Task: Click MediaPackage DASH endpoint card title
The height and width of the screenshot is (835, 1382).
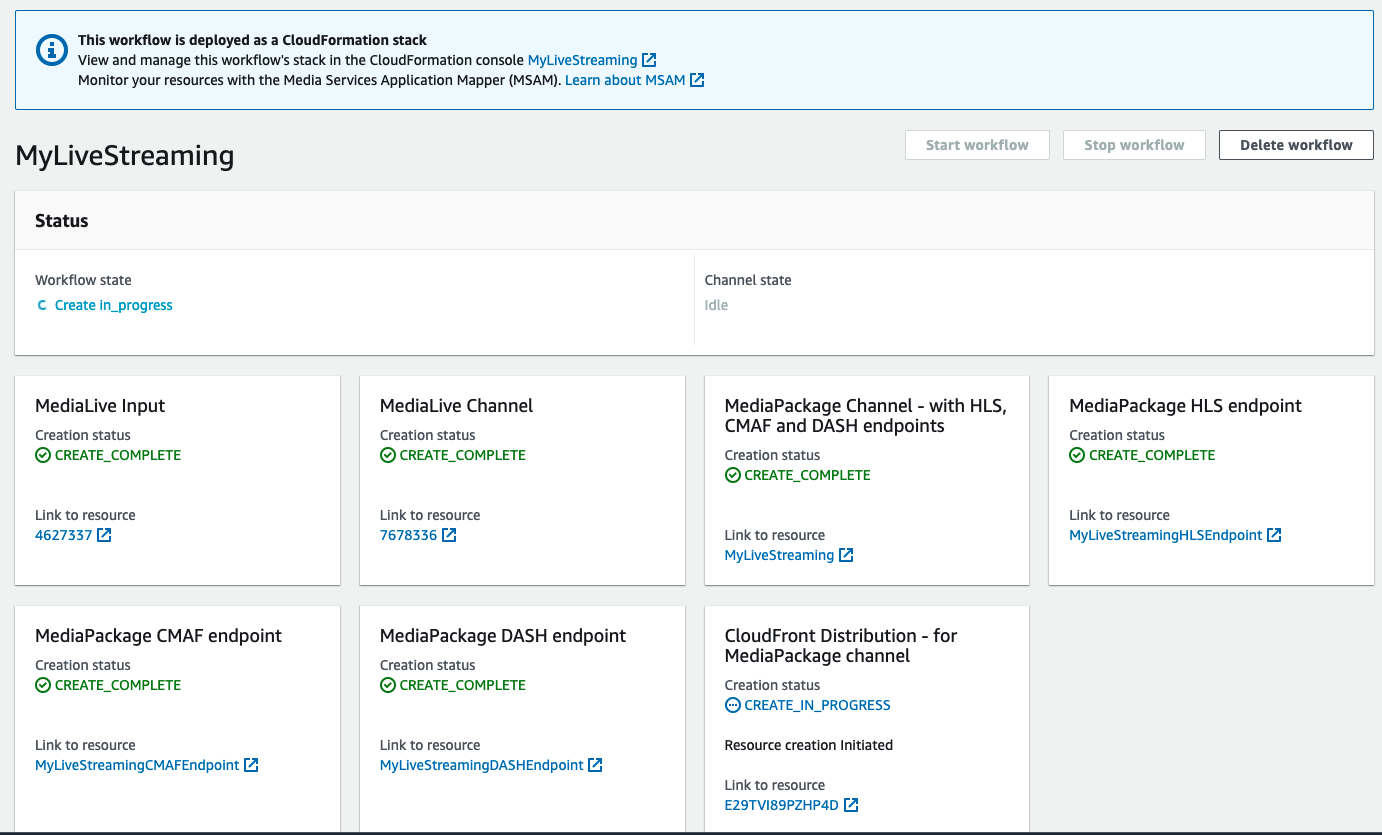Action: [503, 636]
